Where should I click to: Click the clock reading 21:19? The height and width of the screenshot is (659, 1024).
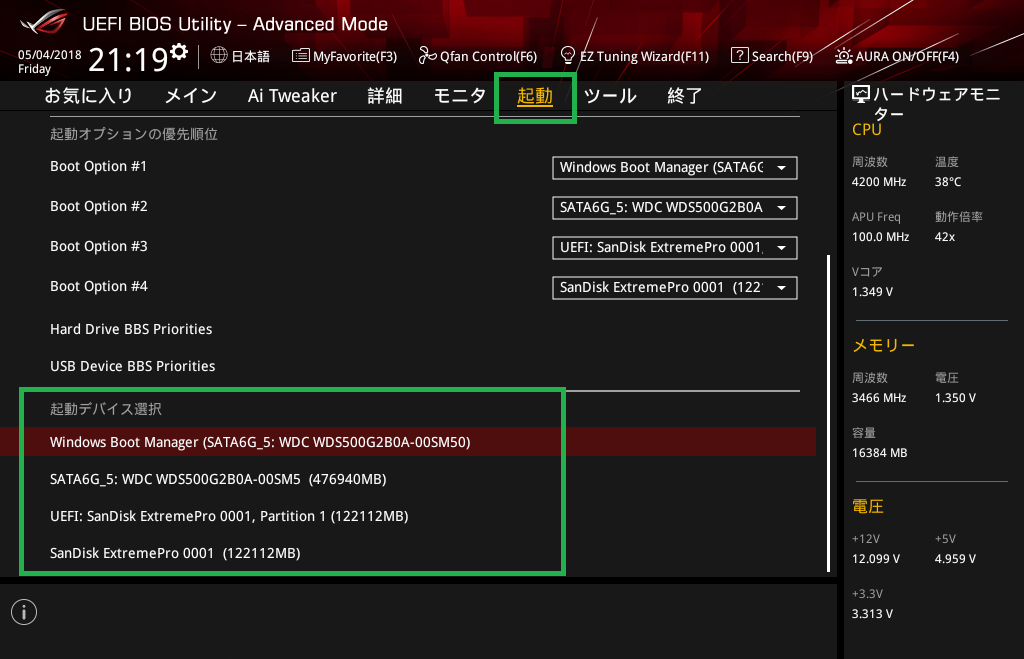(x=129, y=60)
